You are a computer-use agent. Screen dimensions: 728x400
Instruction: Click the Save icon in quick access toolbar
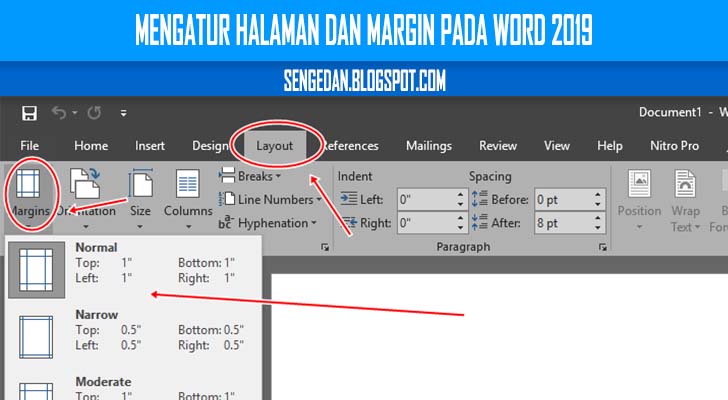point(29,113)
